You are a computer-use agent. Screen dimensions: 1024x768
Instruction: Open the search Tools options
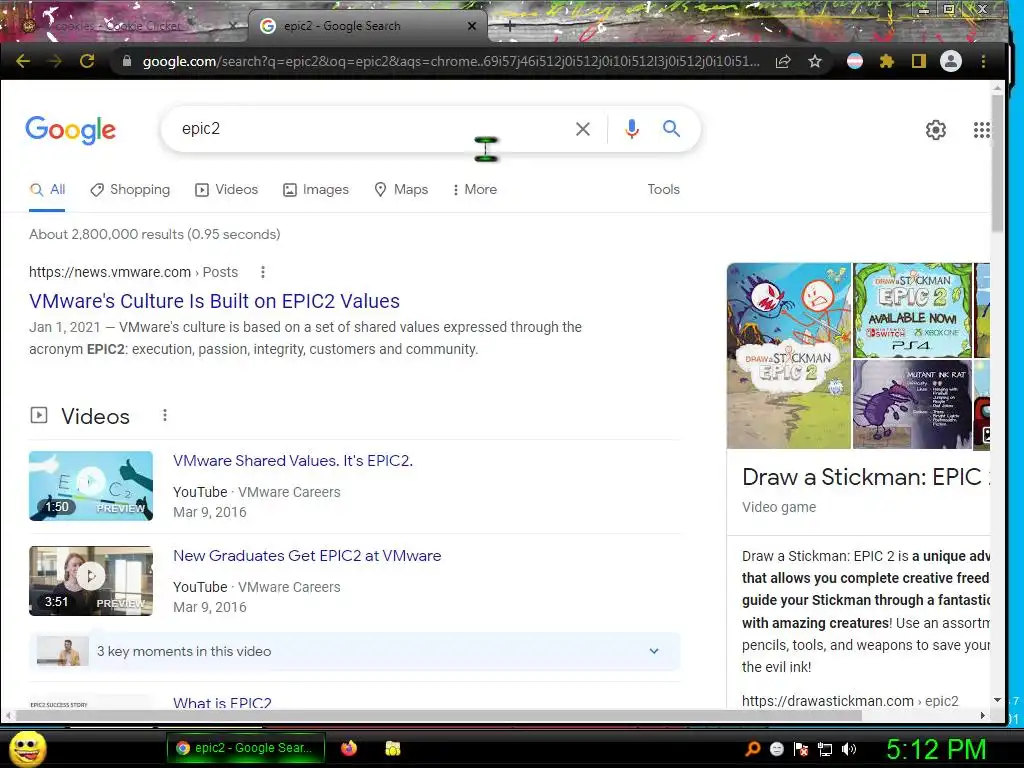[x=664, y=189]
